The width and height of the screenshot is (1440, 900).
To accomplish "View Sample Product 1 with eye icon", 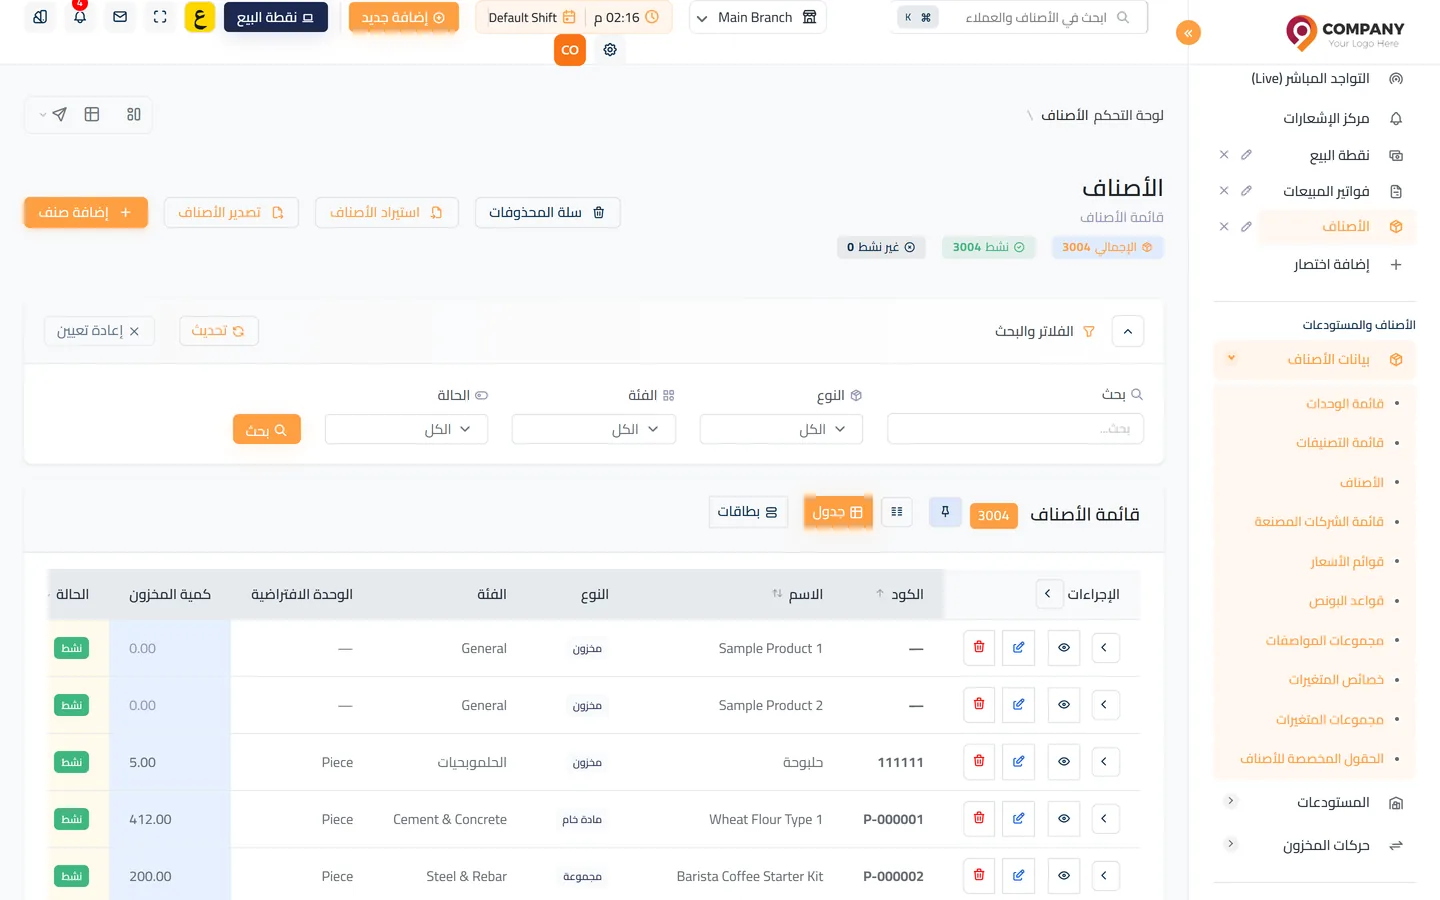I will coord(1064,648).
